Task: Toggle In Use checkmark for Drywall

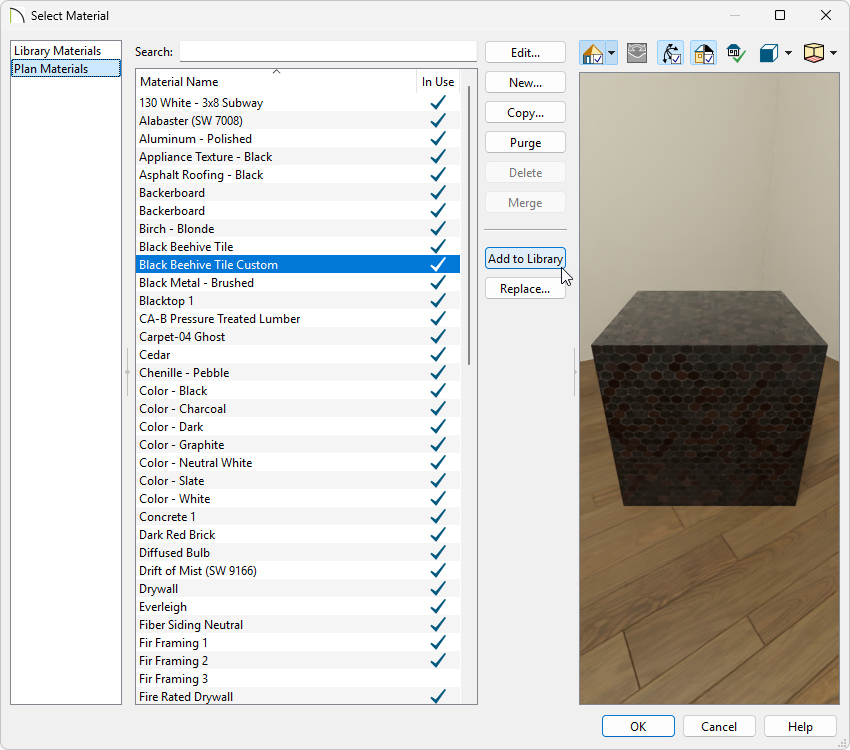Action: (x=437, y=588)
